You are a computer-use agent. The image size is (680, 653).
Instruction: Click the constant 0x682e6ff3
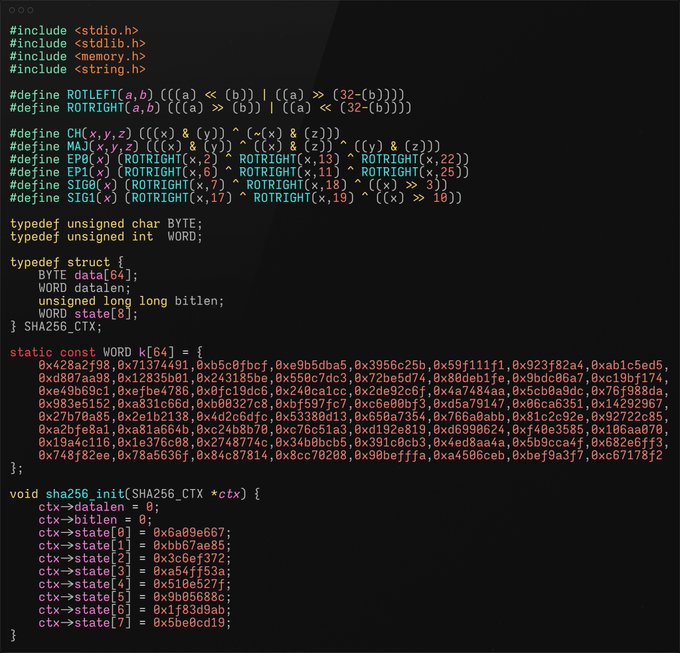[x=627, y=443]
